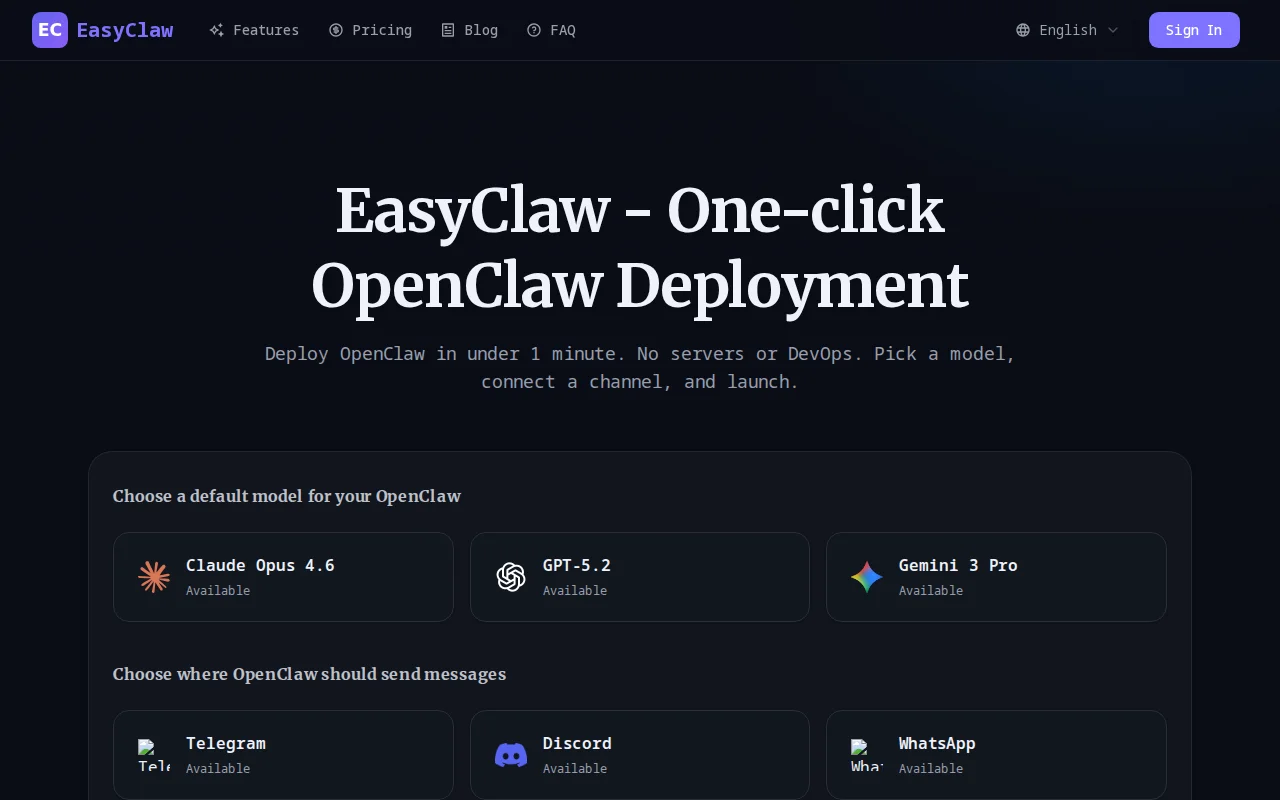
Task: Click the sparkle icon beside Features
Action: pyautogui.click(x=216, y=30)
